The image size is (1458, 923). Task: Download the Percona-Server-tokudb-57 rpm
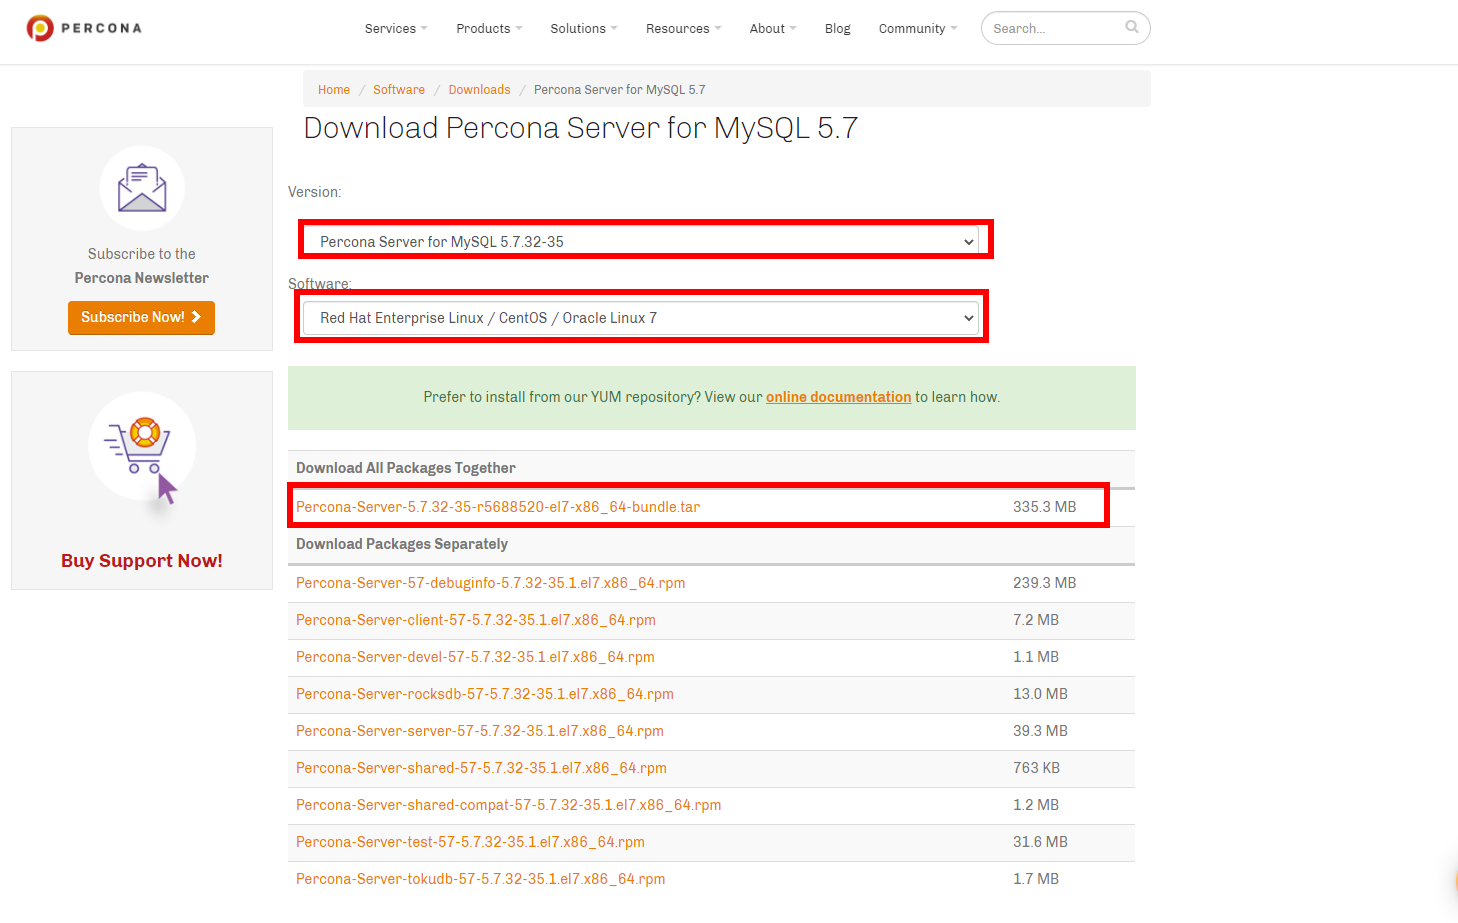pos(480,878)
